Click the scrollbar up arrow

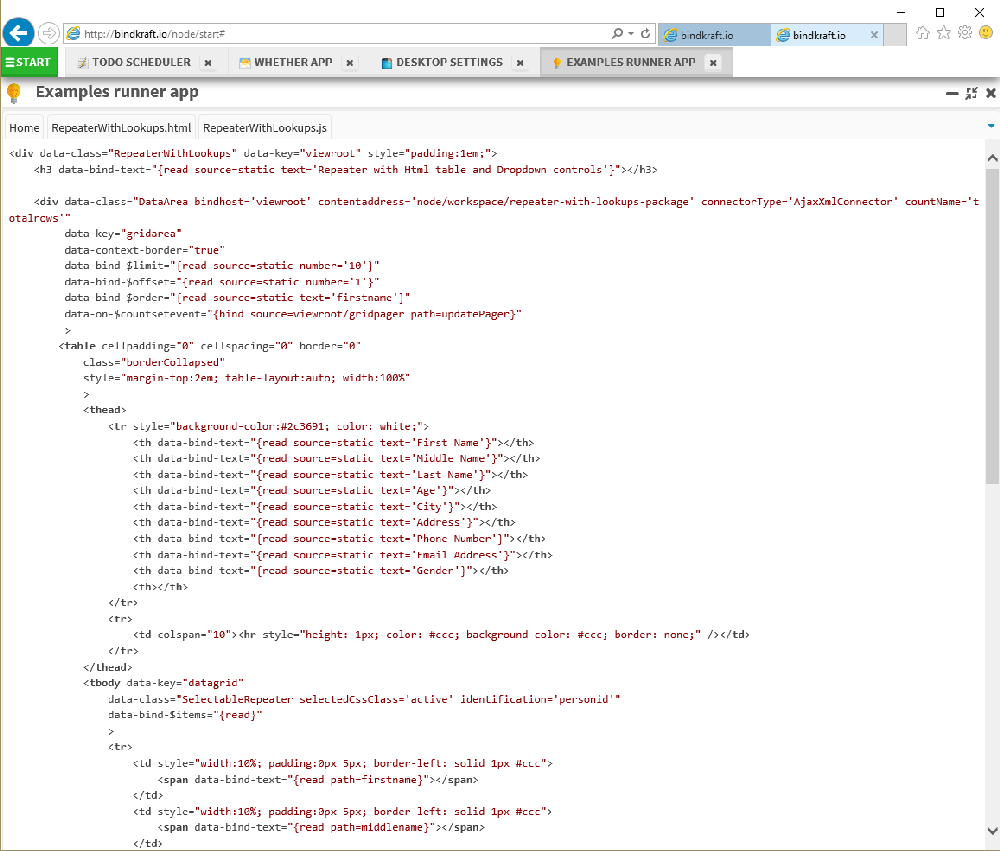[x=992, y=158]
